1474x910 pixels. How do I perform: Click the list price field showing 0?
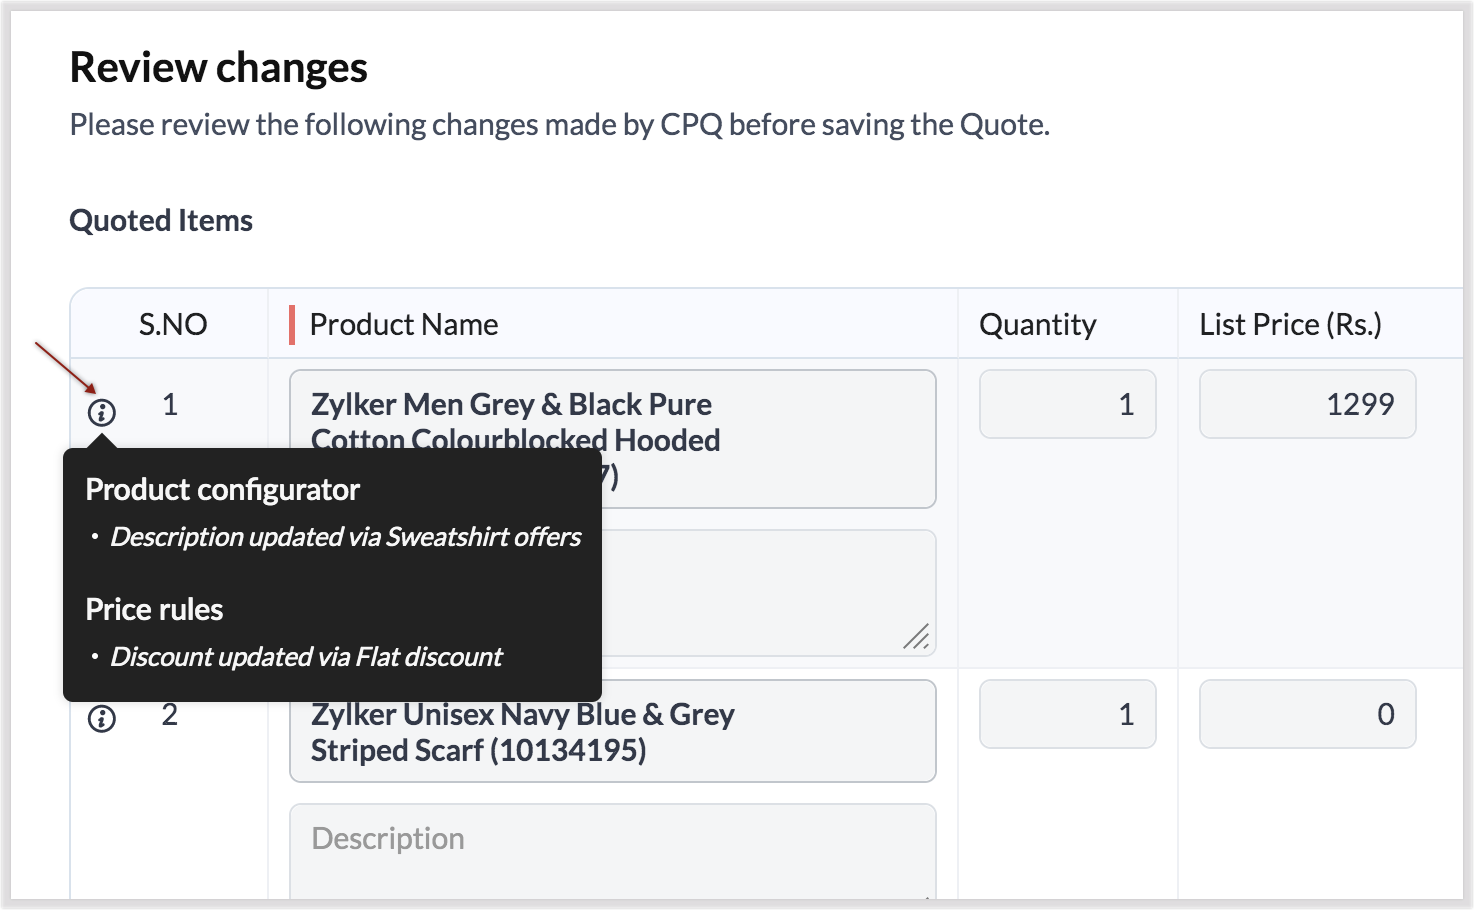(1307, 714)
